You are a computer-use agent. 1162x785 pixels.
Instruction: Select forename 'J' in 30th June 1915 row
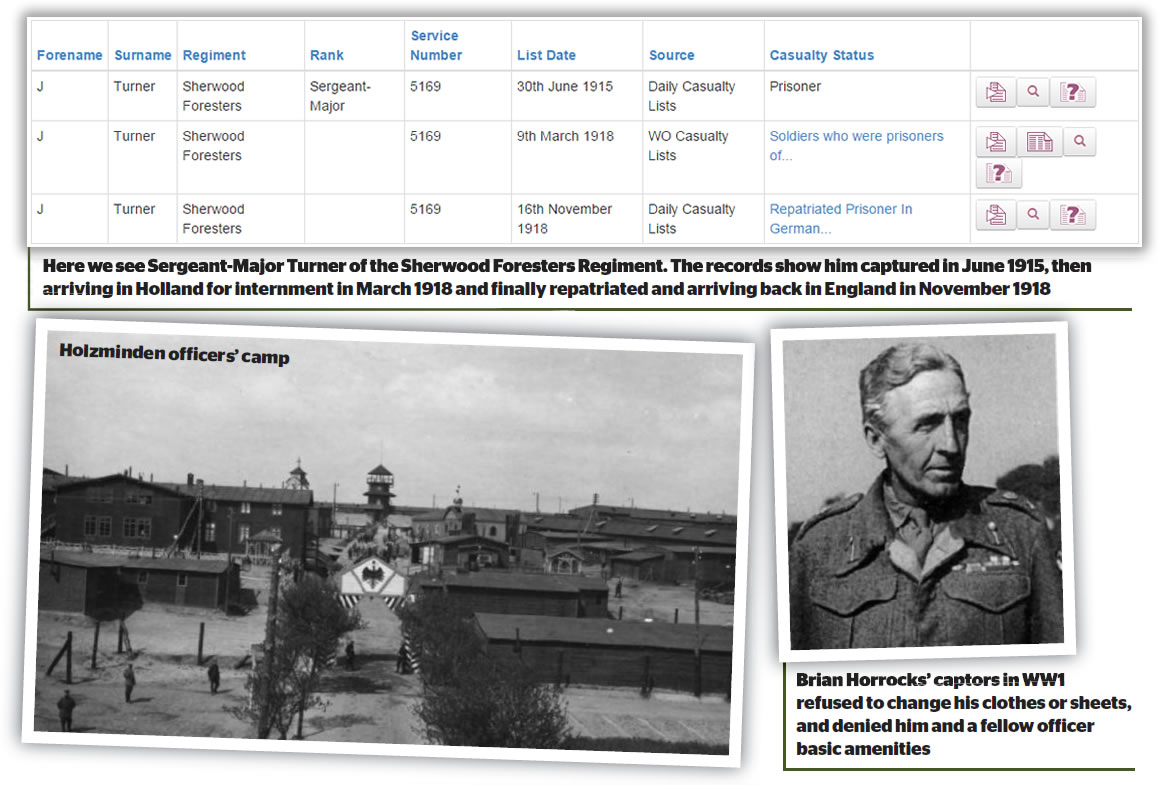[x=40, y=86]
